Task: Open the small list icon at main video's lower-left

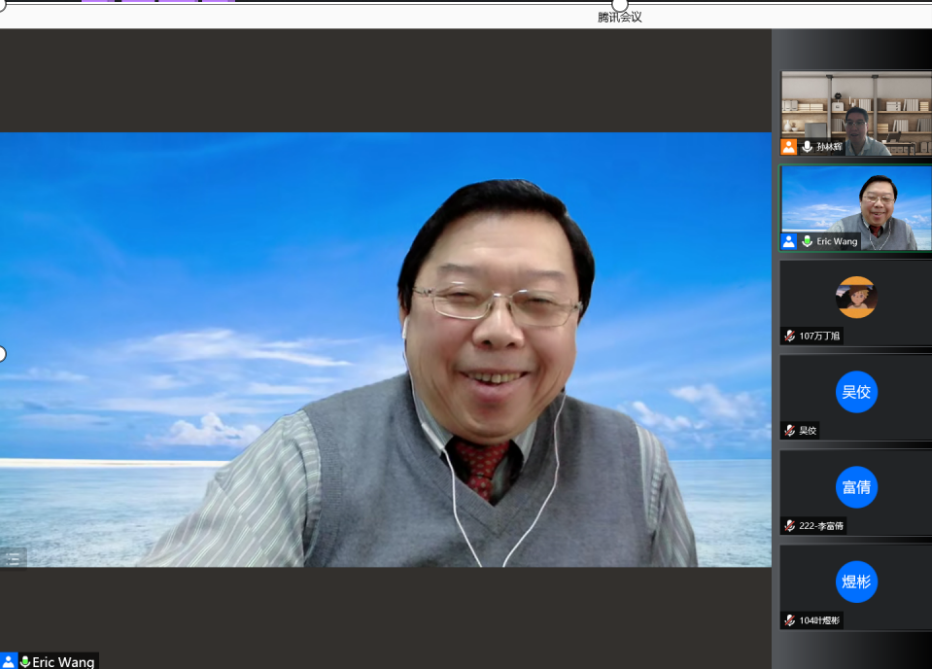Action: coord(13,557)
